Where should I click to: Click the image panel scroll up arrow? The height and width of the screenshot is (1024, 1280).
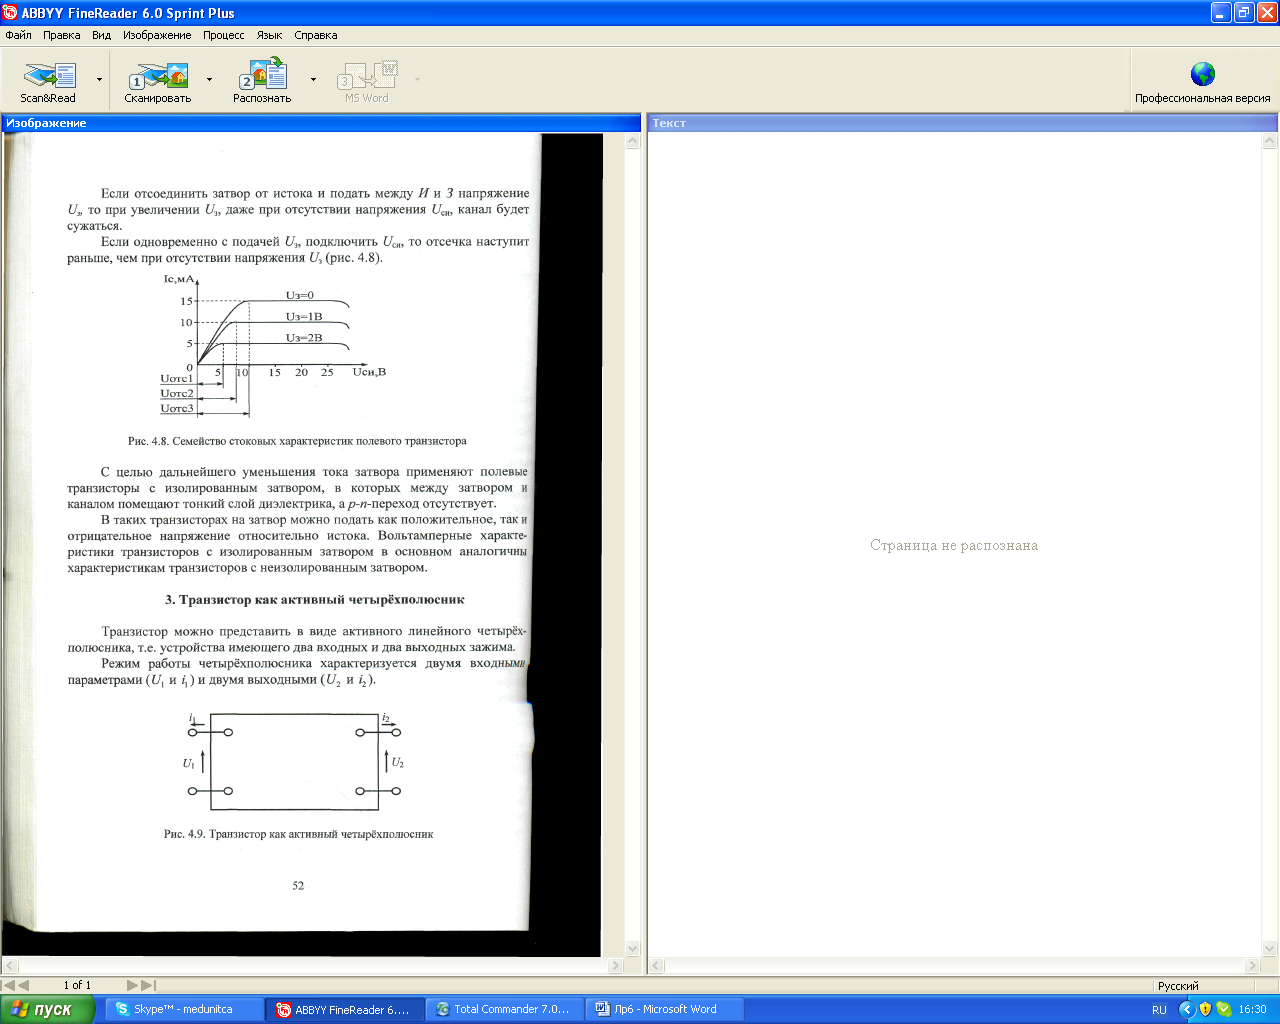[x=632, y=142]
